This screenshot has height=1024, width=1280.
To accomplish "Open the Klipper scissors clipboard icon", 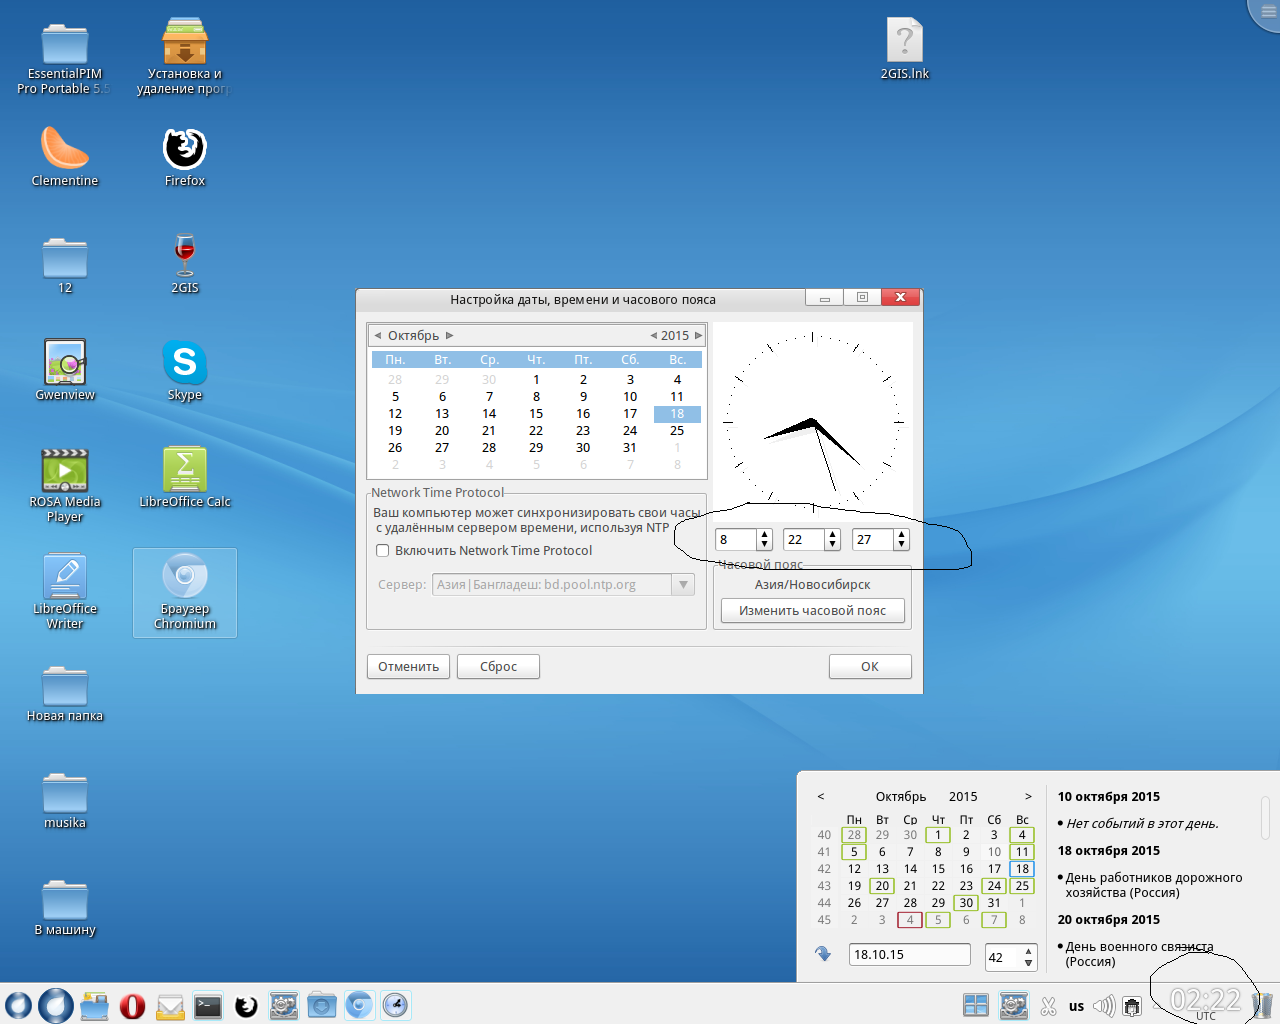I will click(x=1048, y=1006).
